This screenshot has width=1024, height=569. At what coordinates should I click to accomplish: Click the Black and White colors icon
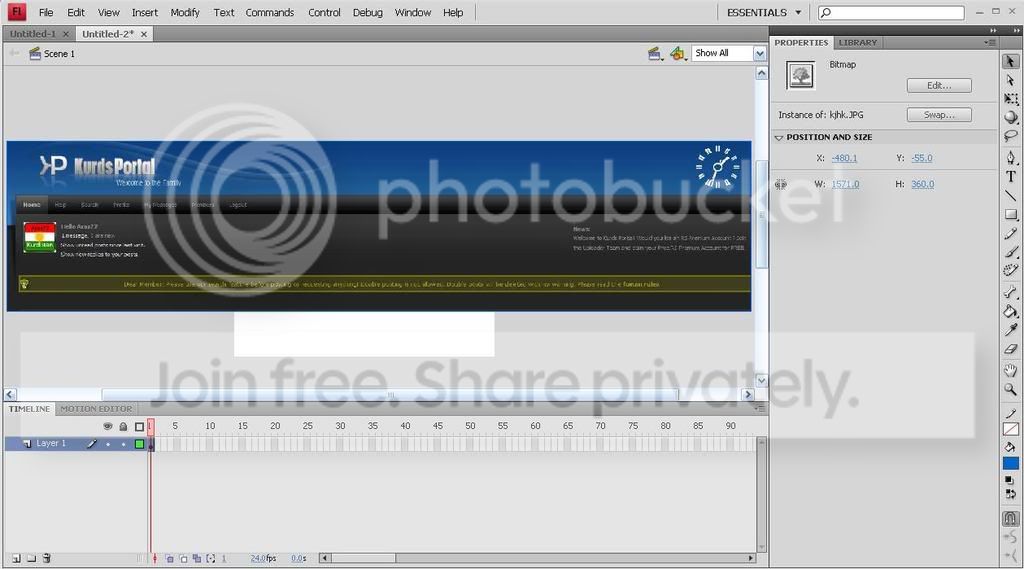coord(1010,480)
